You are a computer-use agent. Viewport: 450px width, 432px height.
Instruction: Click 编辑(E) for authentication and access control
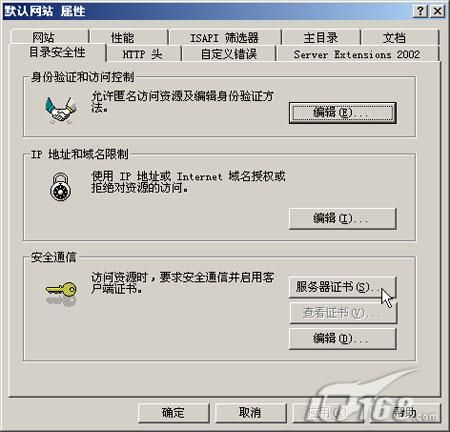[x=343, y=113]
